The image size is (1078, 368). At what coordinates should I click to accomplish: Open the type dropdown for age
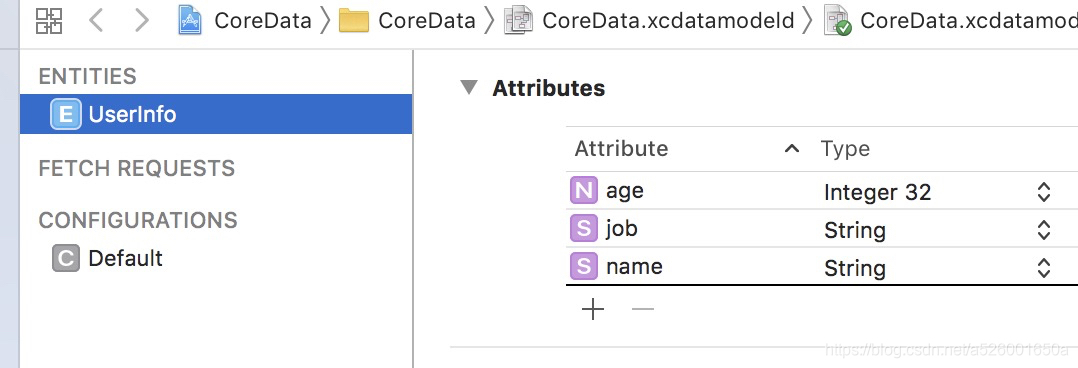click(x=1044, y=192)
